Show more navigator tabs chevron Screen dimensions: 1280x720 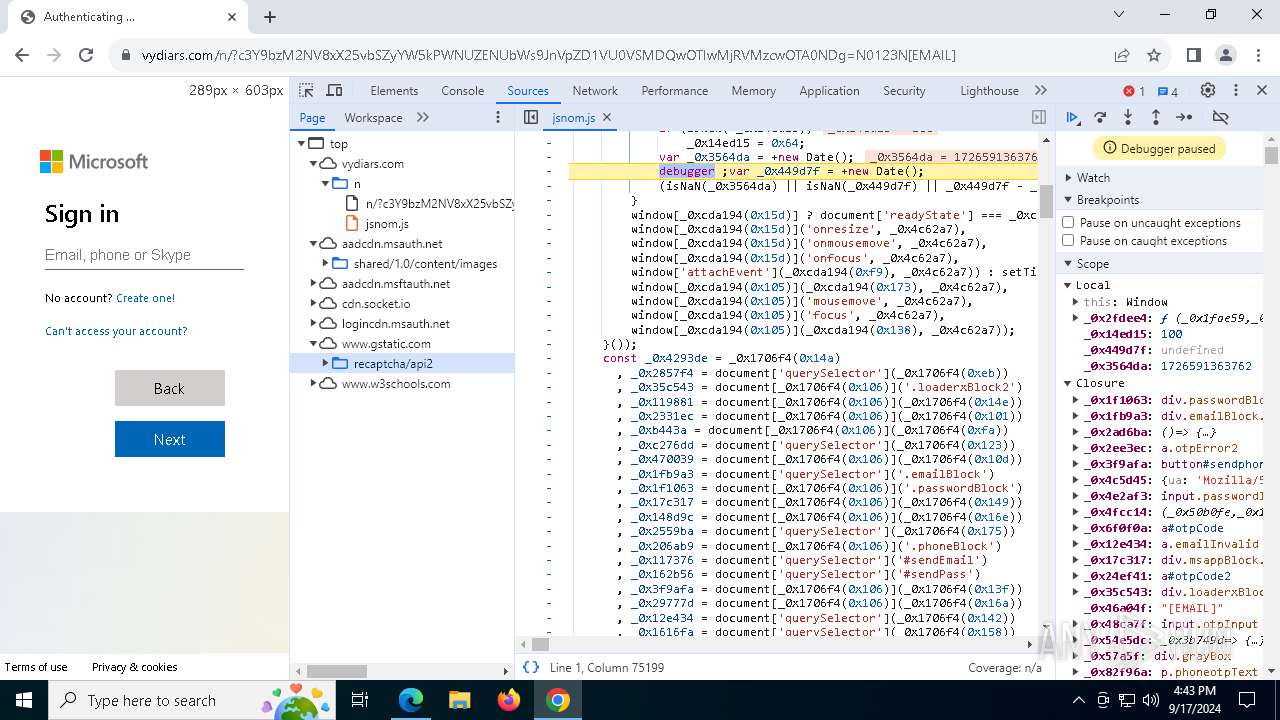point(423,117)
